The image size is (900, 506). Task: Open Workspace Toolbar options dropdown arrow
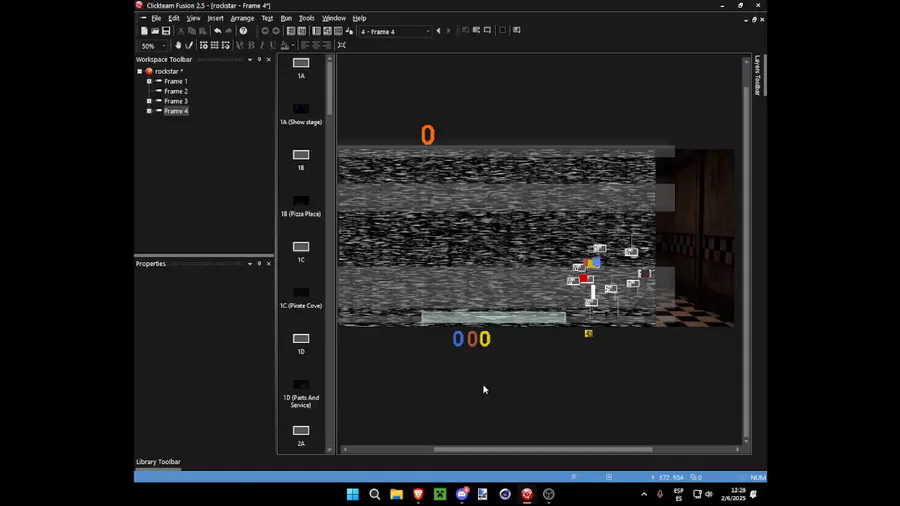[250, 60]
